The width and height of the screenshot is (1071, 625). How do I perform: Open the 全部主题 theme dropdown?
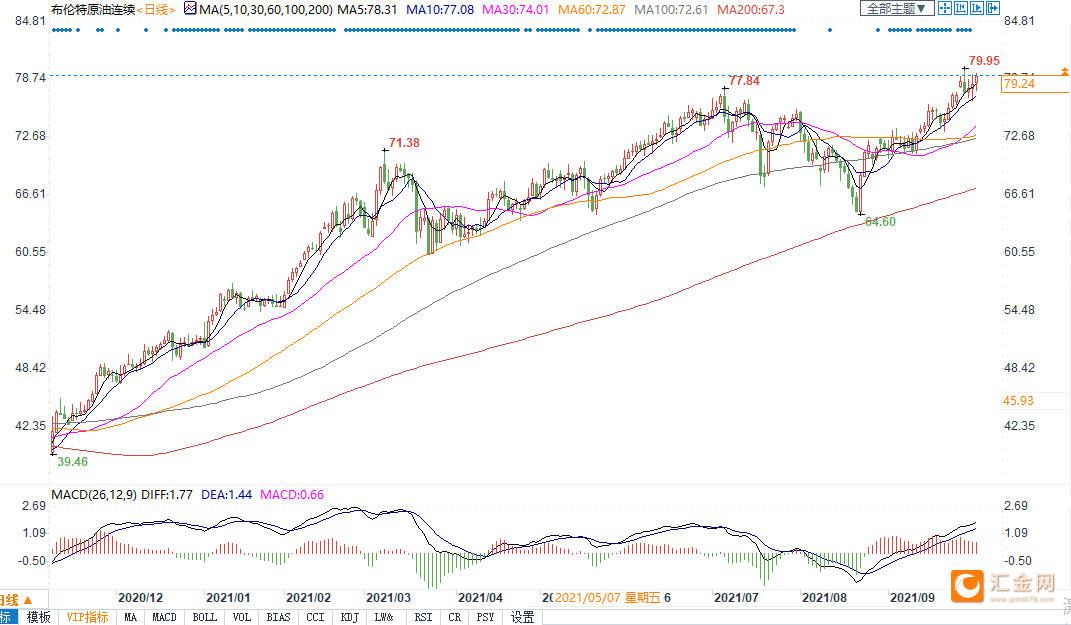(897, 8)
